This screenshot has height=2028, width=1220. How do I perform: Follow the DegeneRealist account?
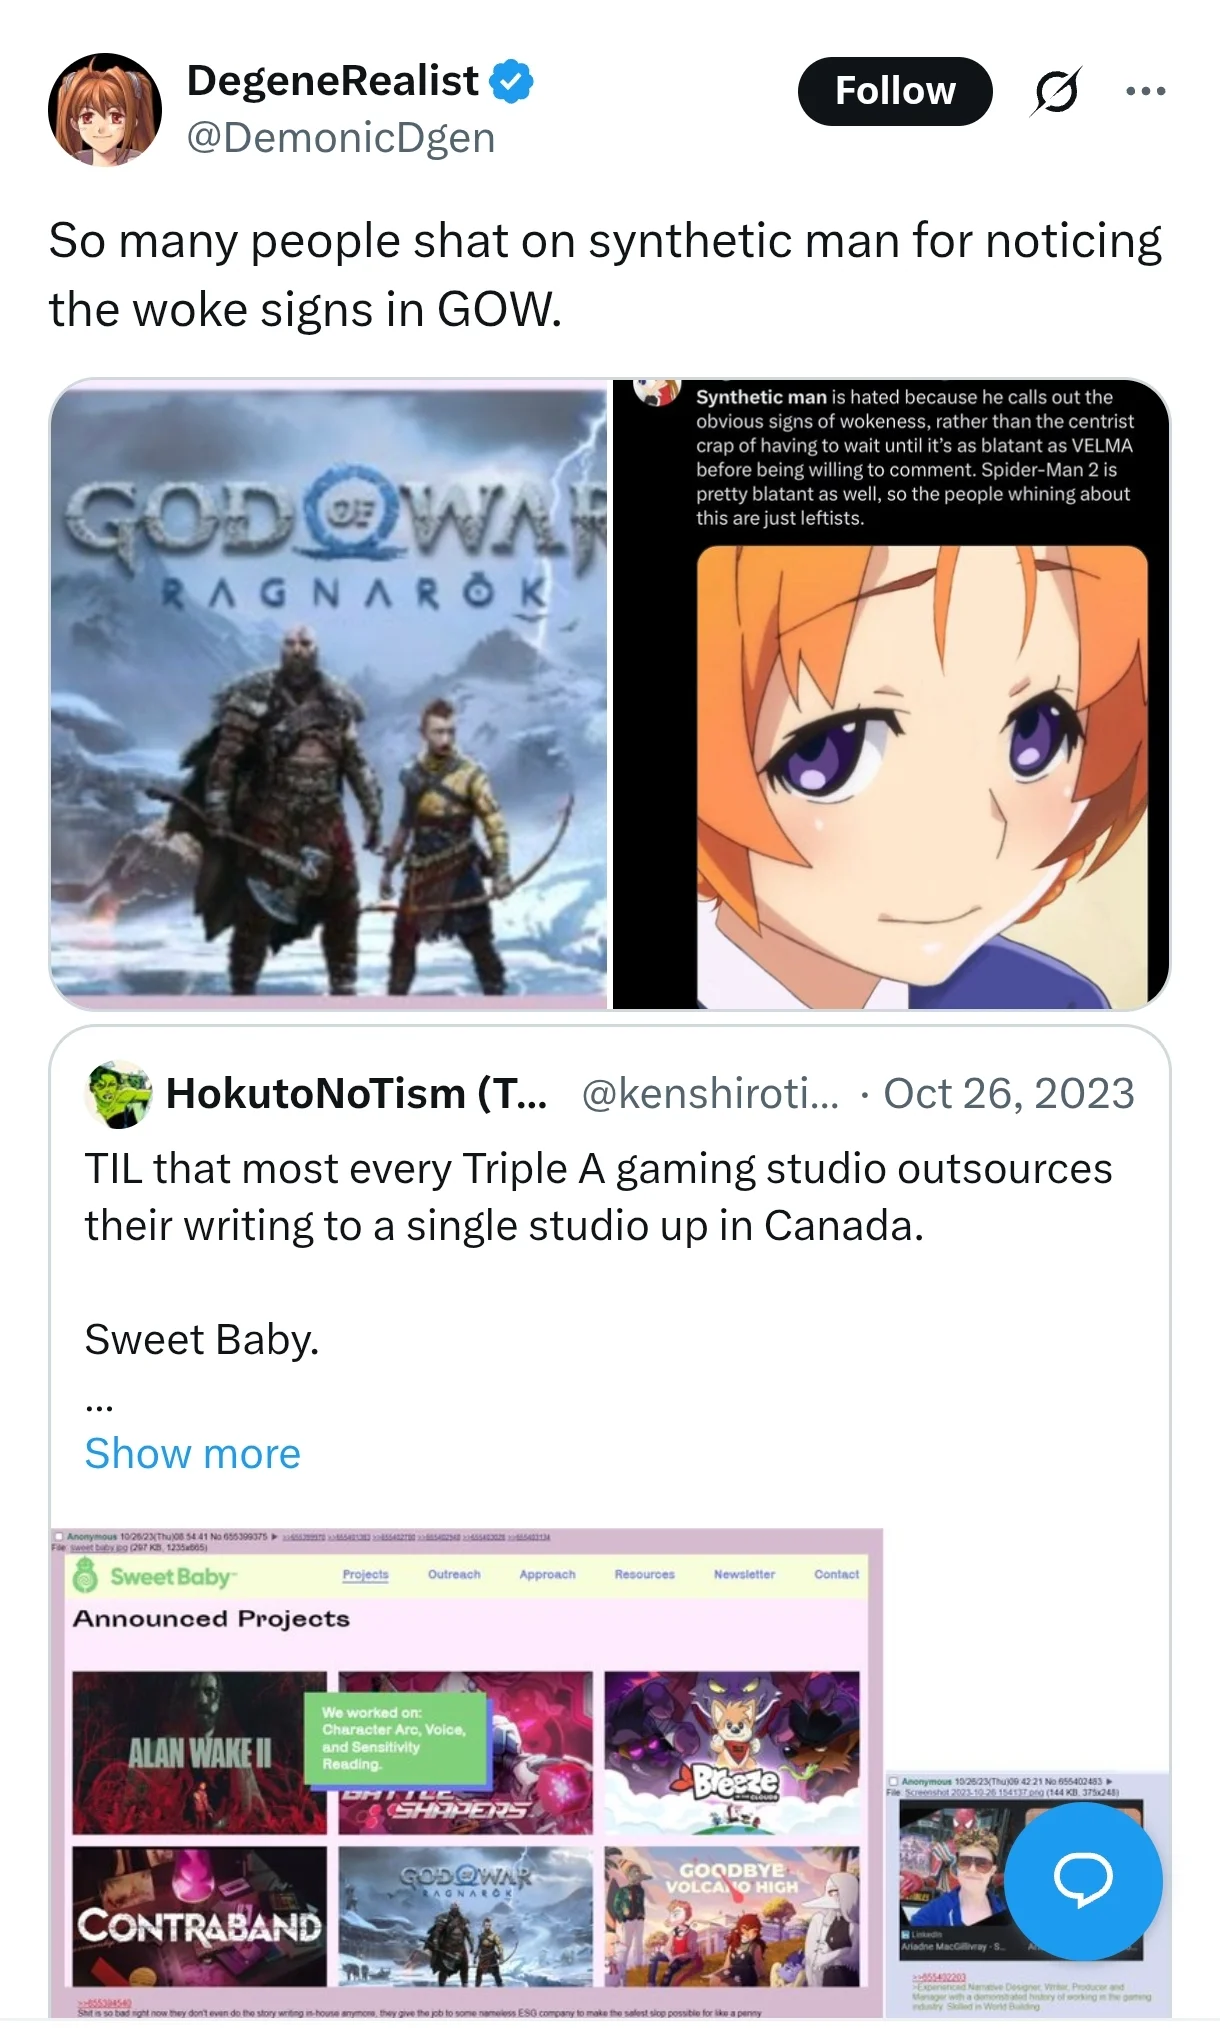[x=895, y=91]
